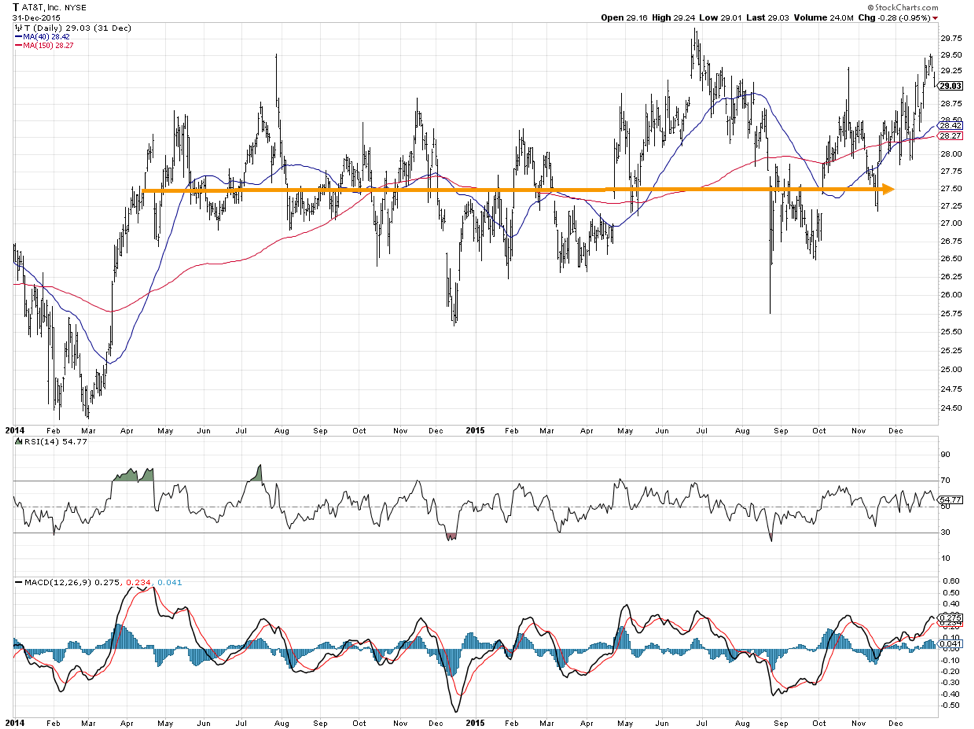Click the red down triangle after Chg
This screenshot has height=729, width=974.
point(935,18)
